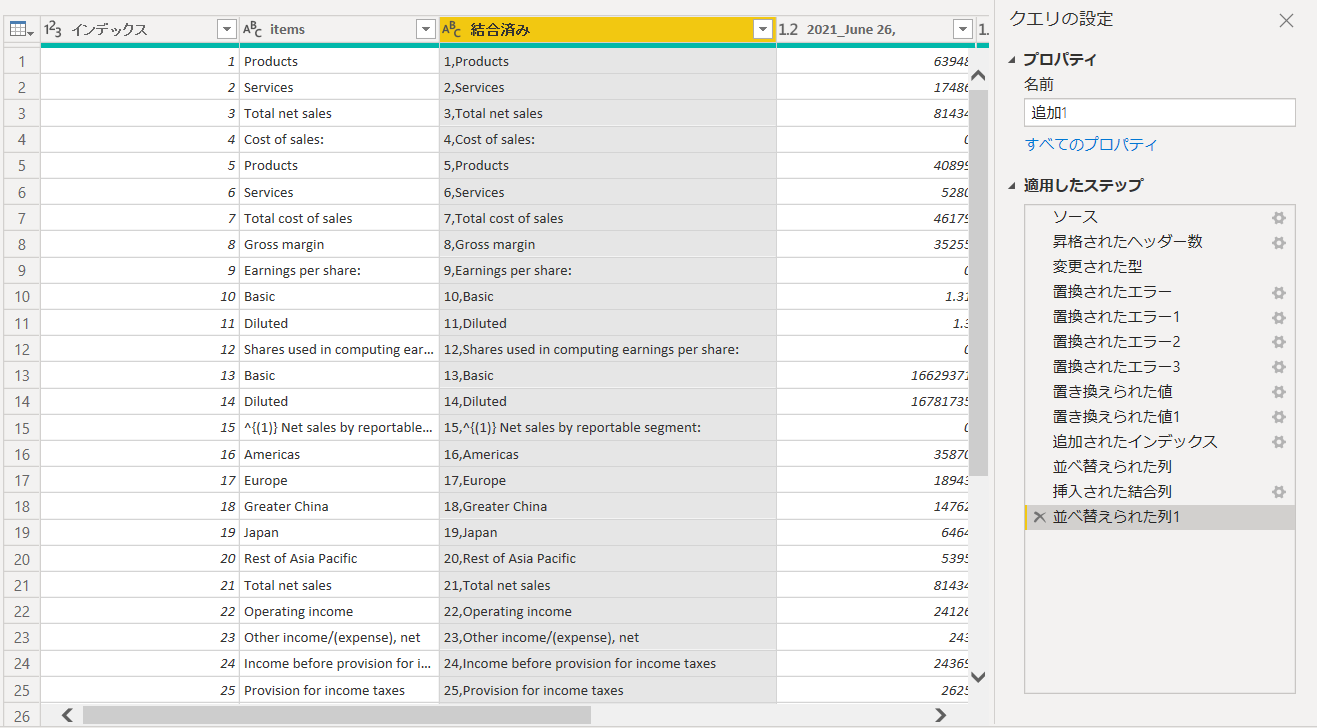The height and width of the screenshot is (728, 1317).
Task: Click cell '16,Americas'
Action: point(607,454)
